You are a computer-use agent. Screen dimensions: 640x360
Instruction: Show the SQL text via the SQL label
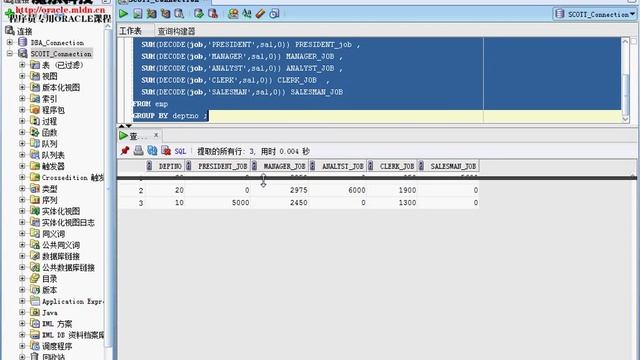tap(180, 151)
